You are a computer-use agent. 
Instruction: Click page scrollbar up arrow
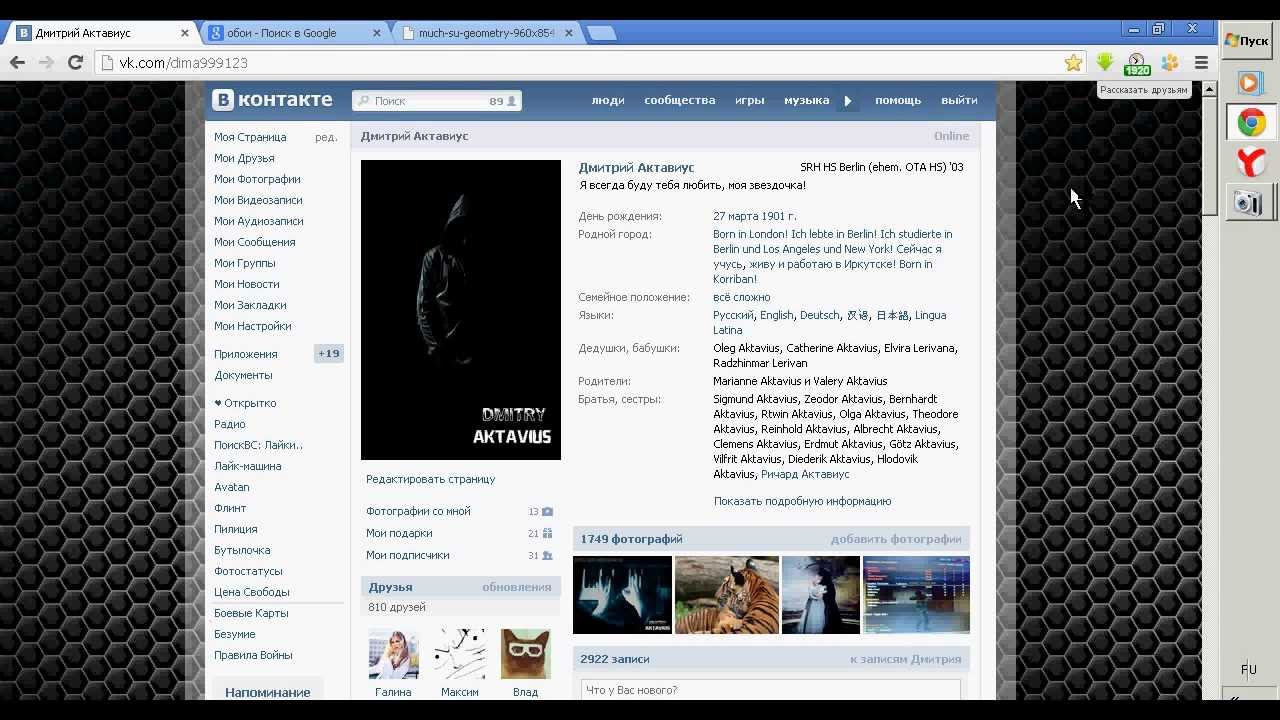click(1209, 89)
